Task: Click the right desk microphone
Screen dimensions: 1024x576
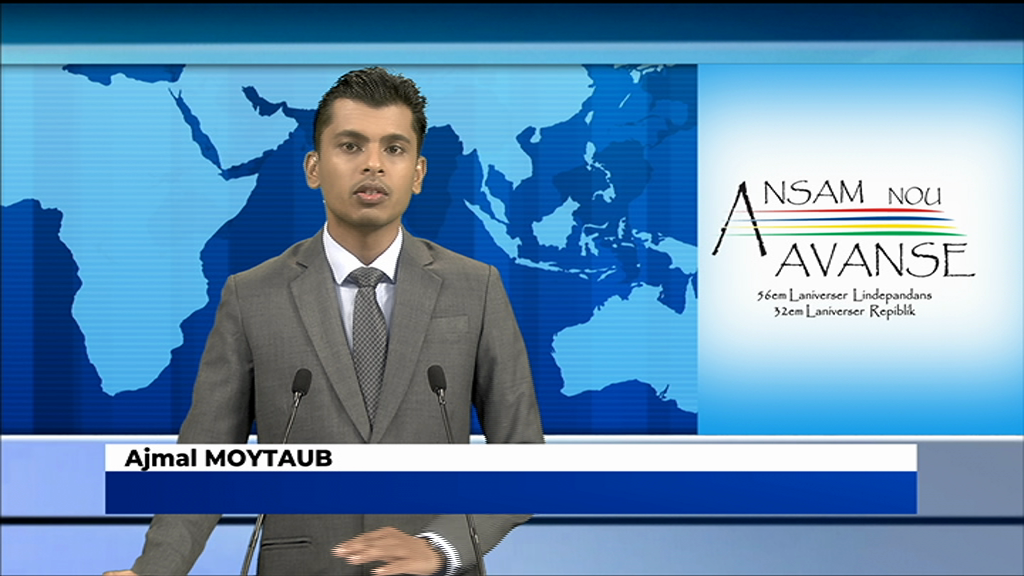Action: point(437,379)
